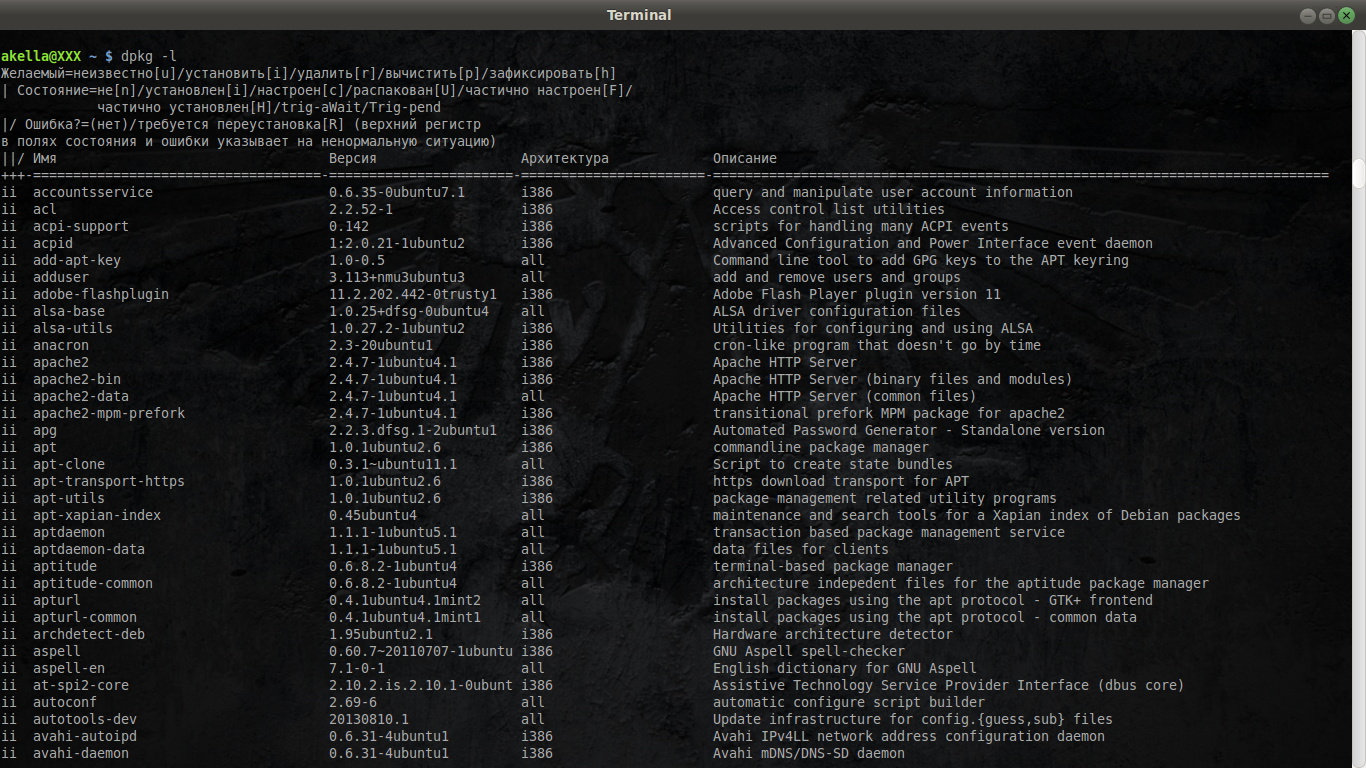The width and height of the screenshot is (1366, 768).
Task: Click version '0.6.35-0ubuntu7.1'
Action: pos(397,192)
